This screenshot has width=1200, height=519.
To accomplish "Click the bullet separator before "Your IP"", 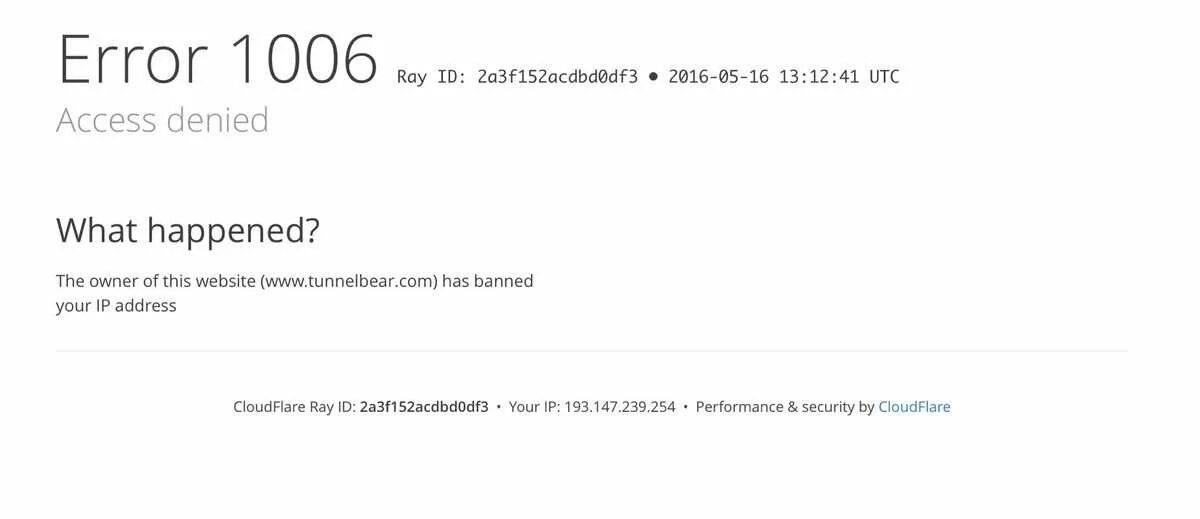I will coord(499,407).
